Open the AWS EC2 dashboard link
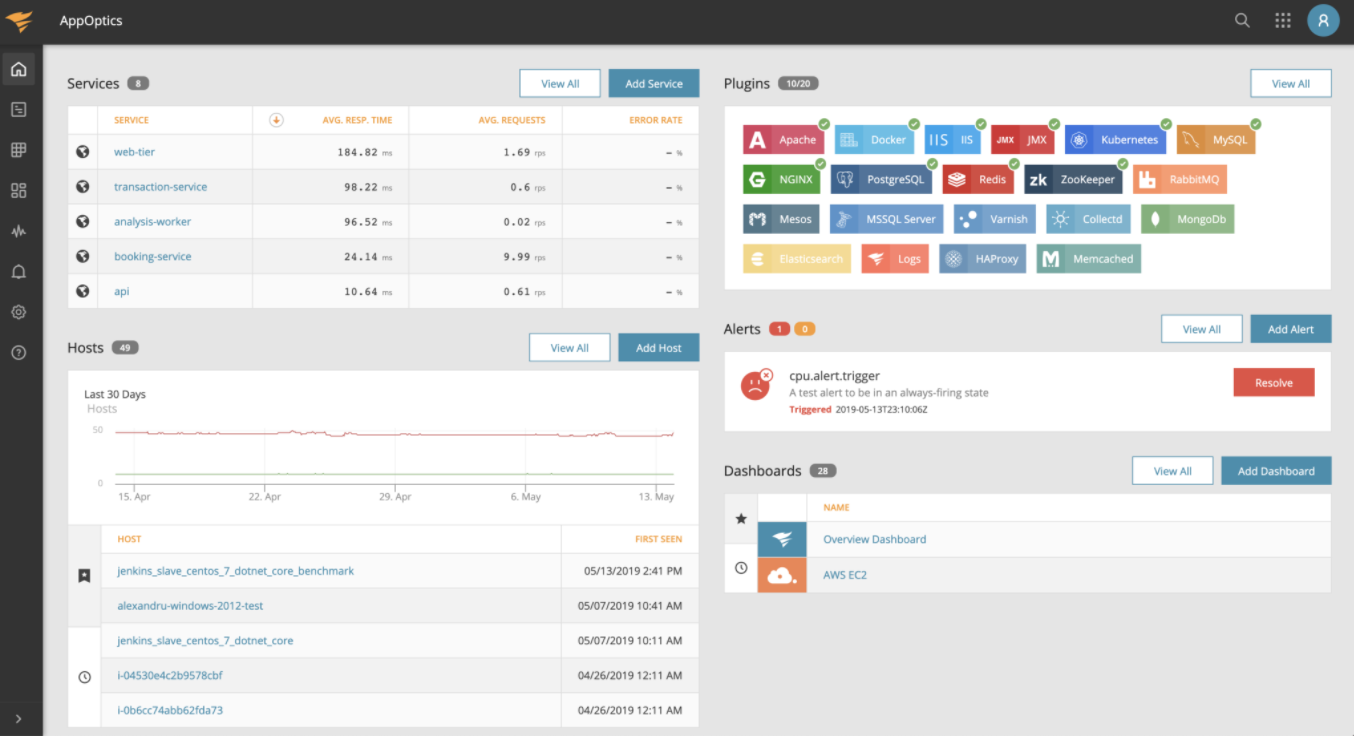The width and height of the screenshot is (1354, 736). click(x=845, y=575)
